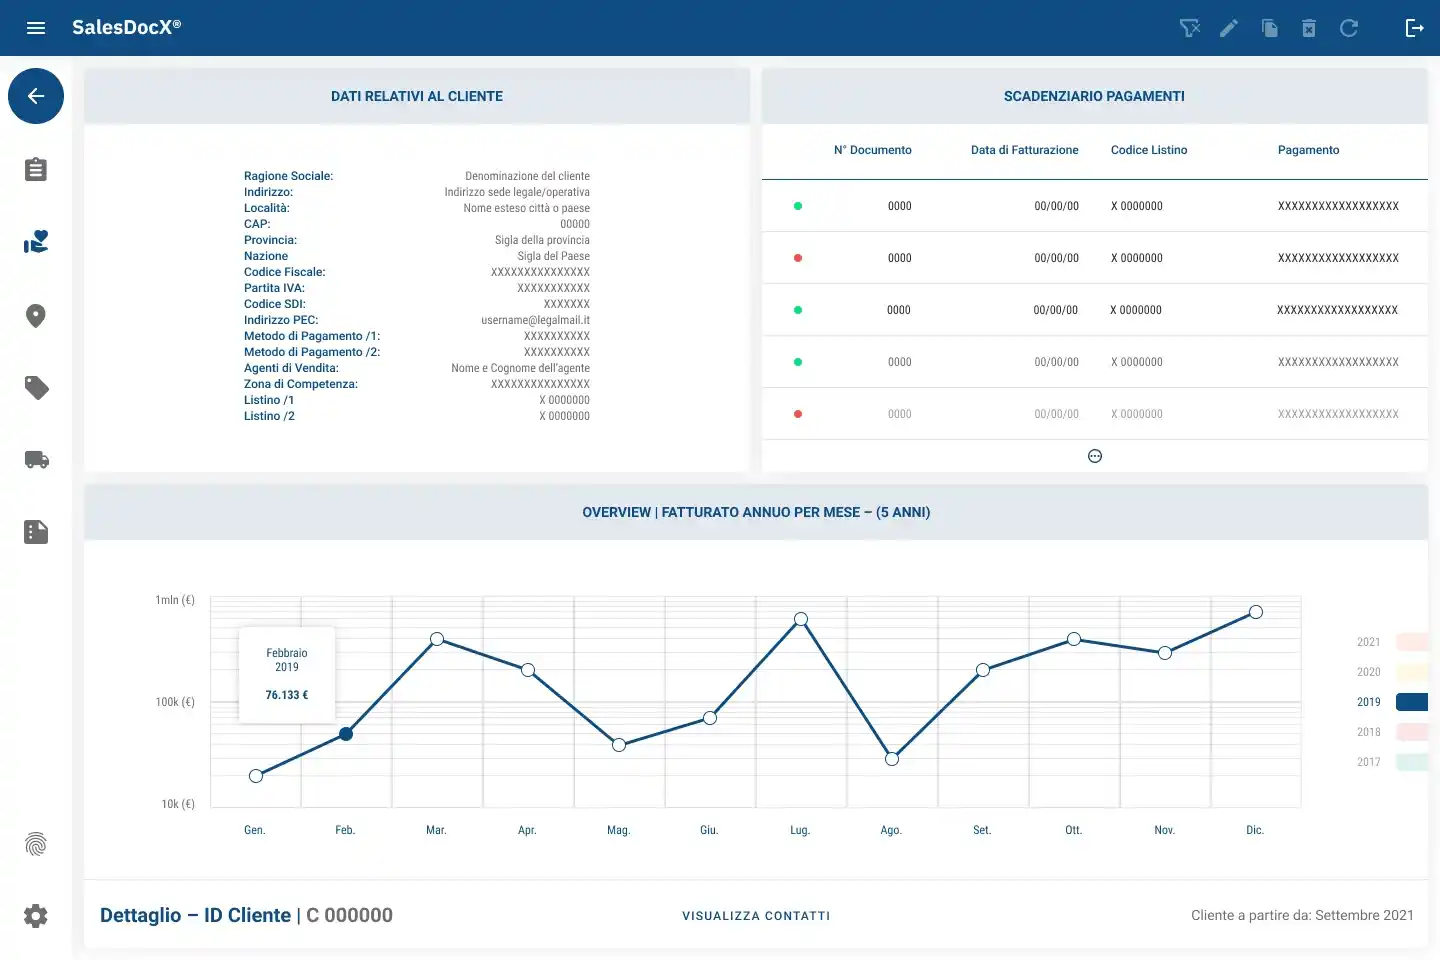Open the location pin sidebar icon

click(36, 316)
